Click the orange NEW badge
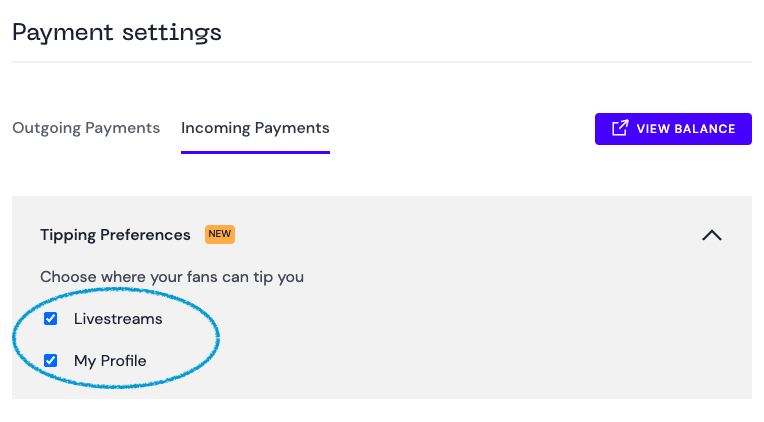This screenshot has height=422, width=764. coord(220,234)
